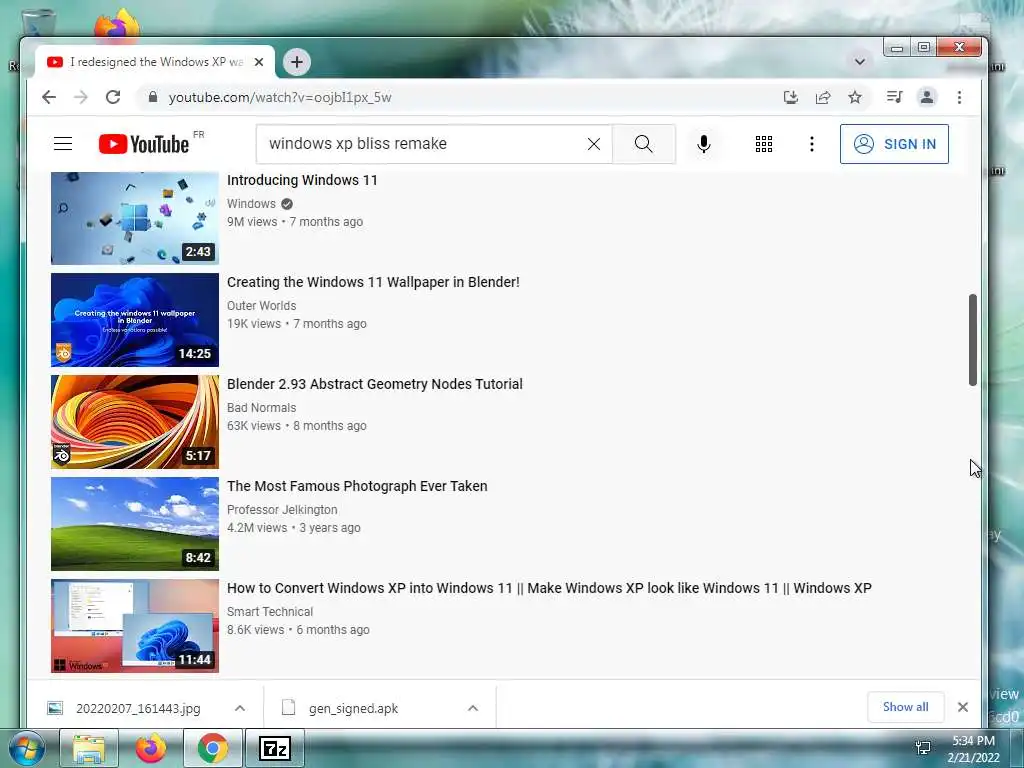The height and width of the screenshot is (768, 1024).
Task: Visit the Professor Jelkington channel
Action: click(x=282, y=509)
